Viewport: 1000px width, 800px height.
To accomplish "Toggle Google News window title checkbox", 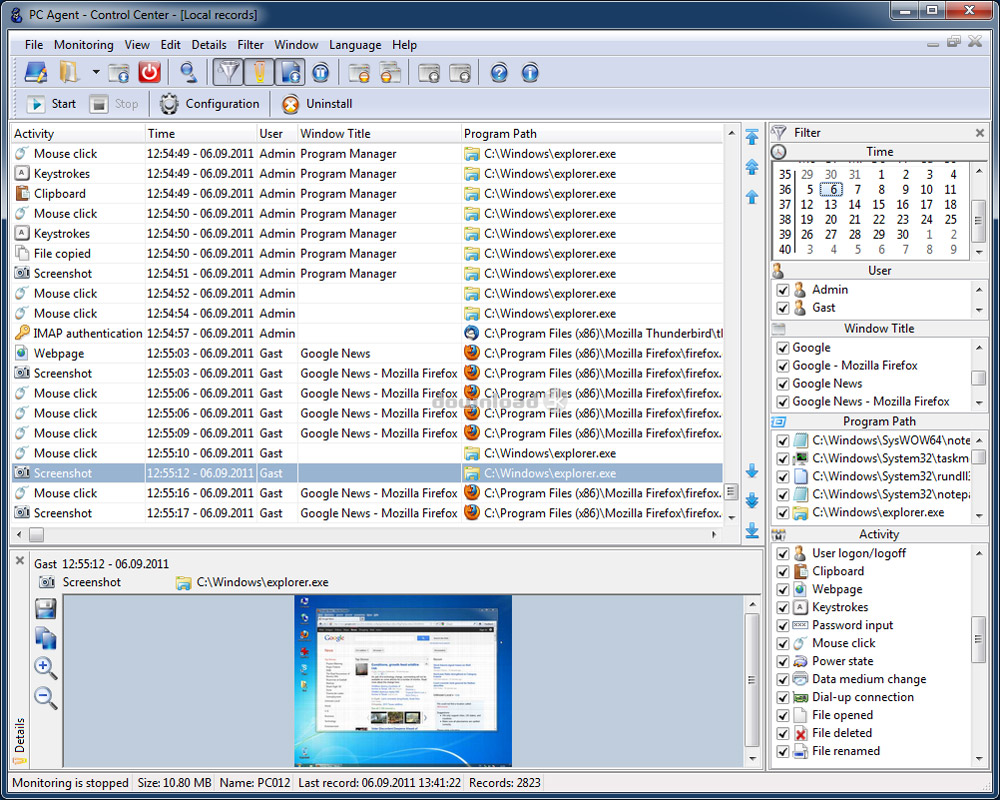I will [783, 383].
